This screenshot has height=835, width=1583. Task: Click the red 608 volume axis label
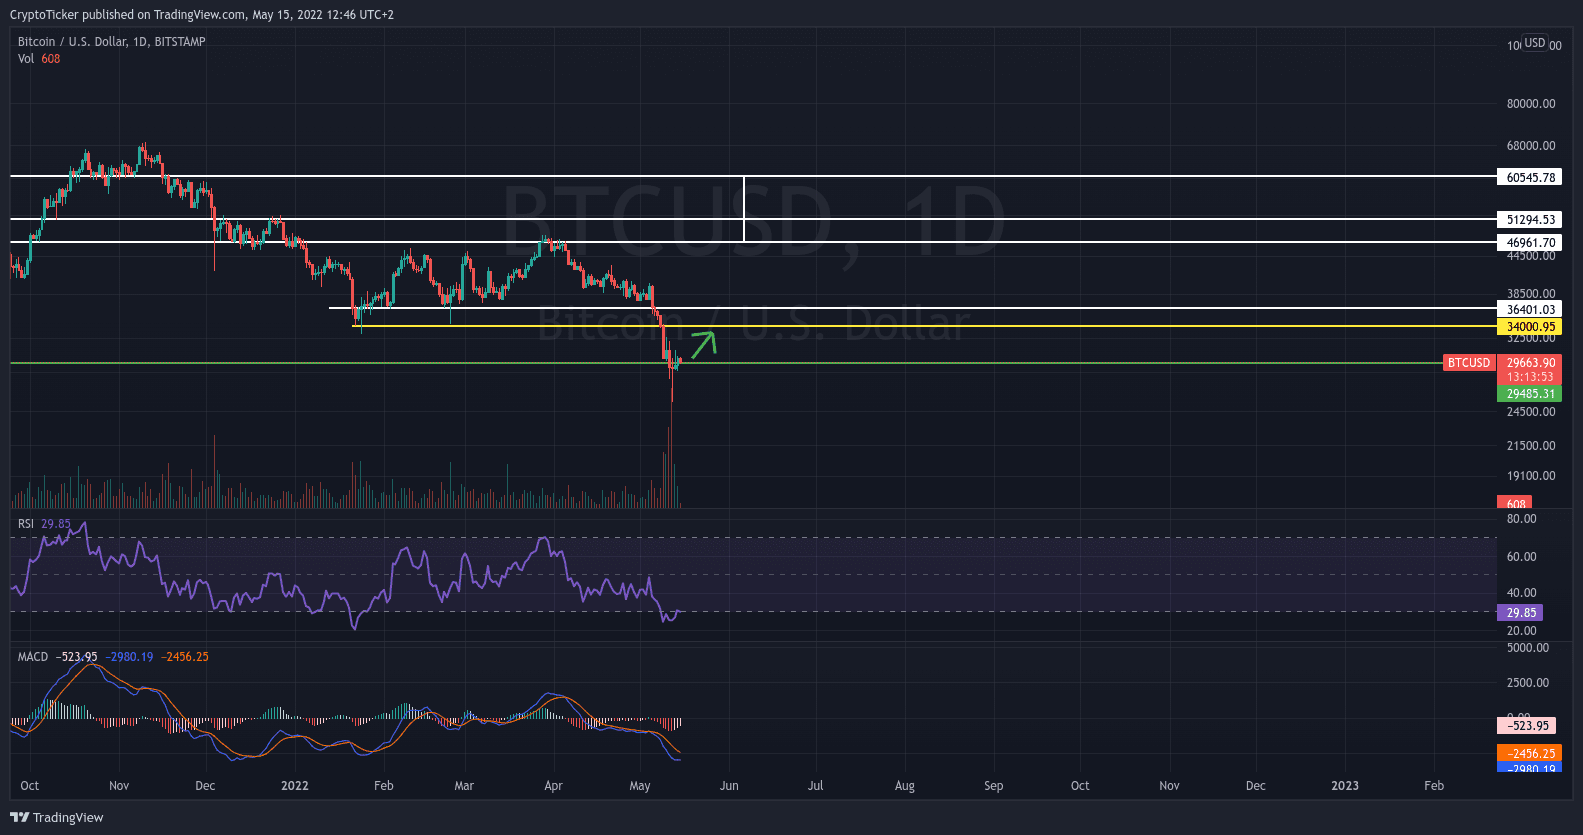pos(1515,503)
